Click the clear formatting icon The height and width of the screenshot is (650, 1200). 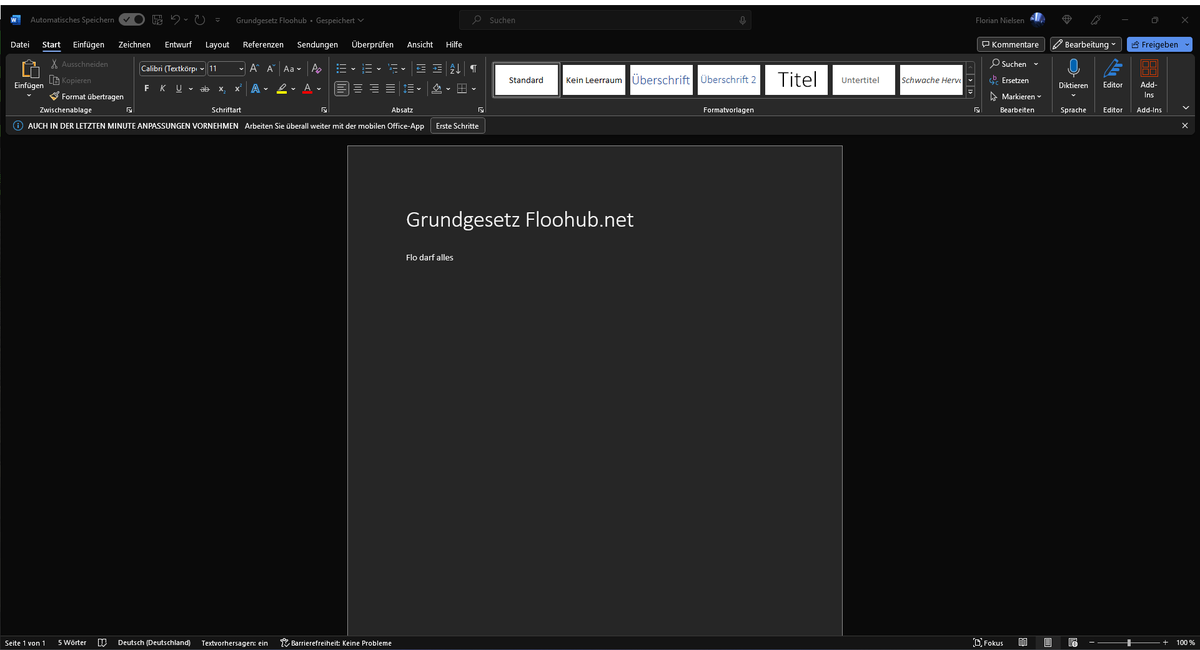(316, 68)
